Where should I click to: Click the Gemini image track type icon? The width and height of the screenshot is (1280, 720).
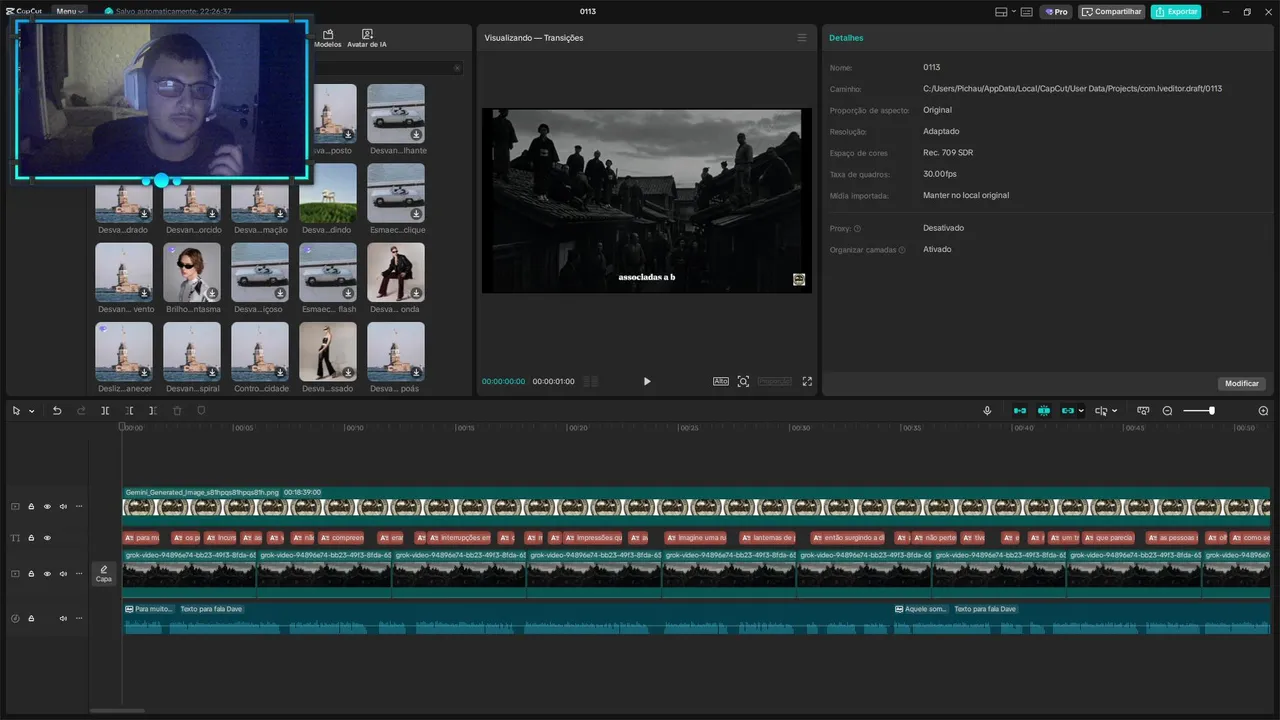[x=15, y=507]
